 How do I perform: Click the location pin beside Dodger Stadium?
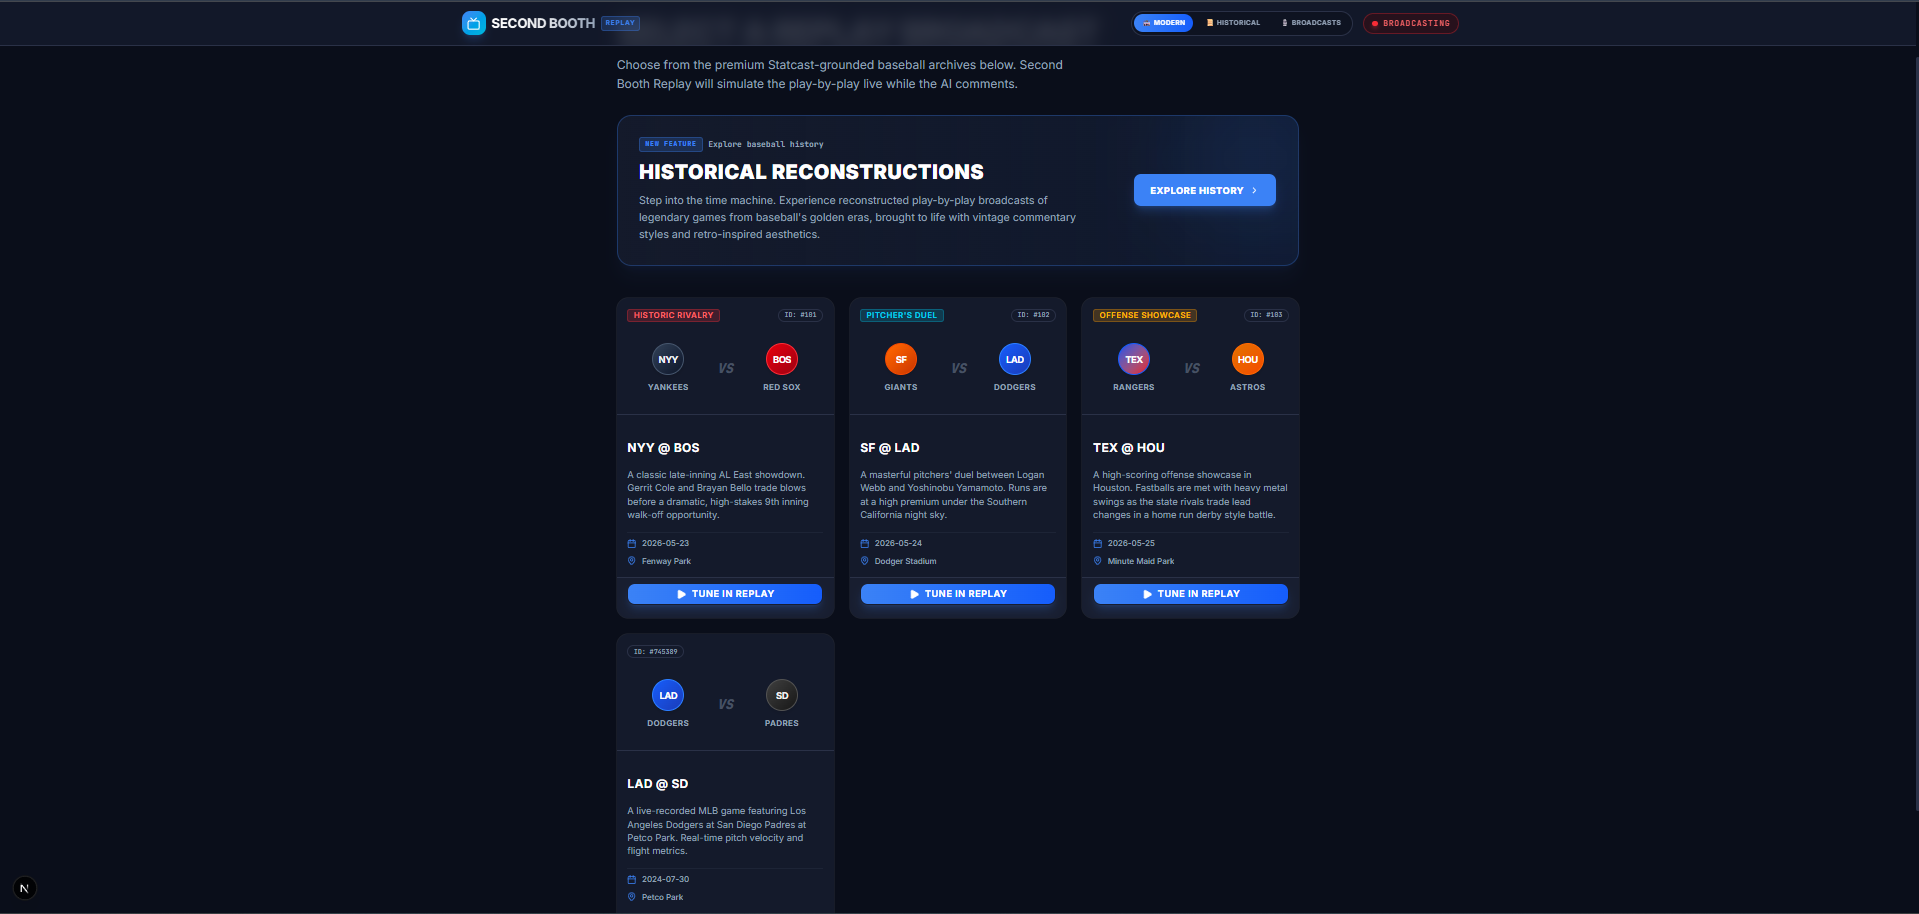(x=865, y=561)
